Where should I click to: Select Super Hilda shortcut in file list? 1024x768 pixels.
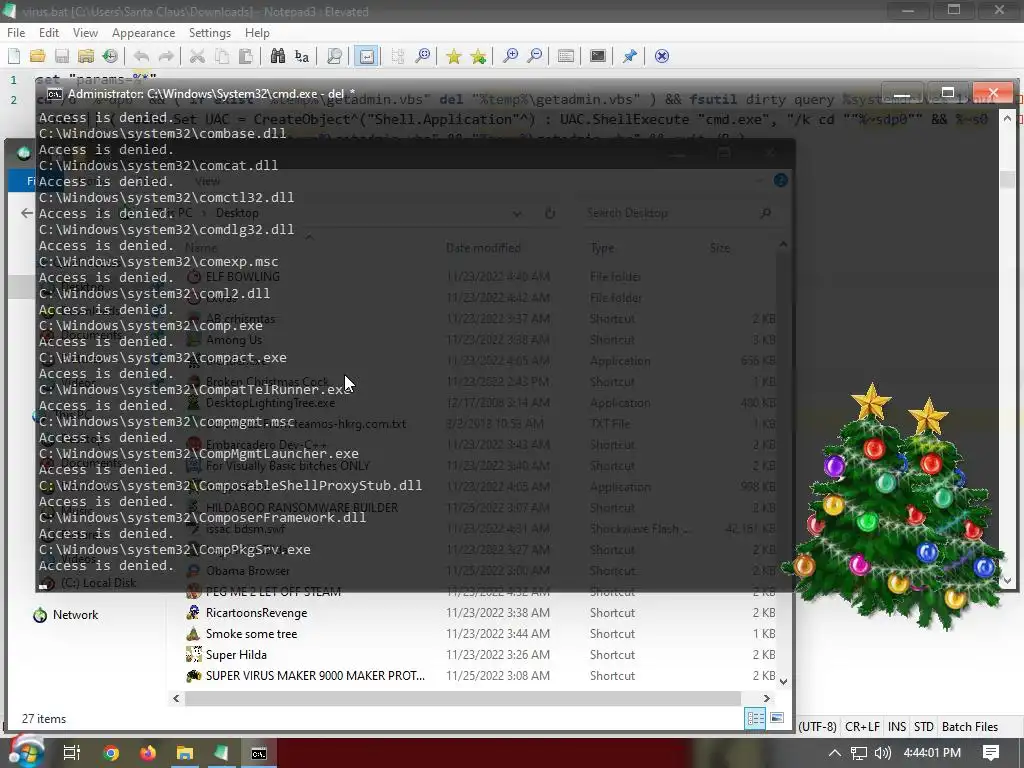click(x=236, y=654)
